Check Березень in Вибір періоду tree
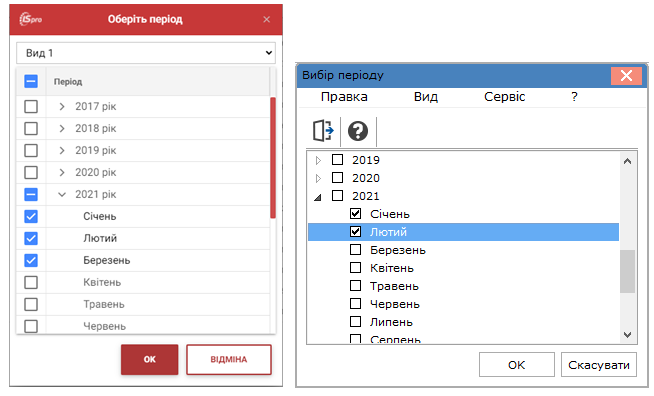 (x=355, y=250)
